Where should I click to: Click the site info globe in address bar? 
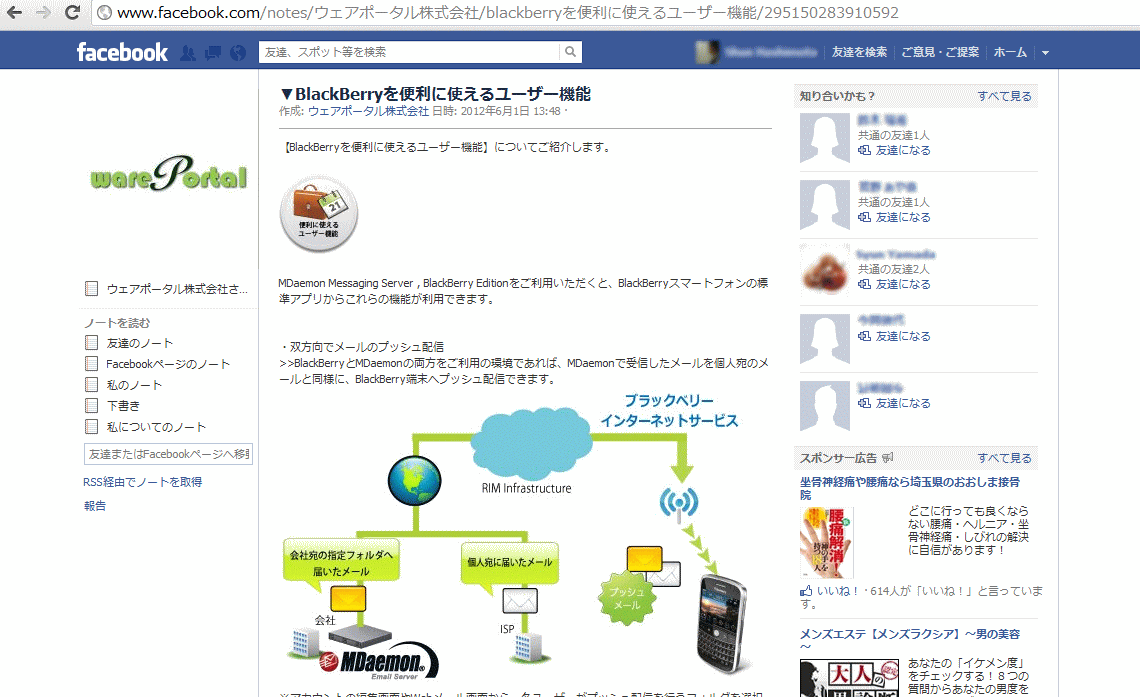coord(105,12)
